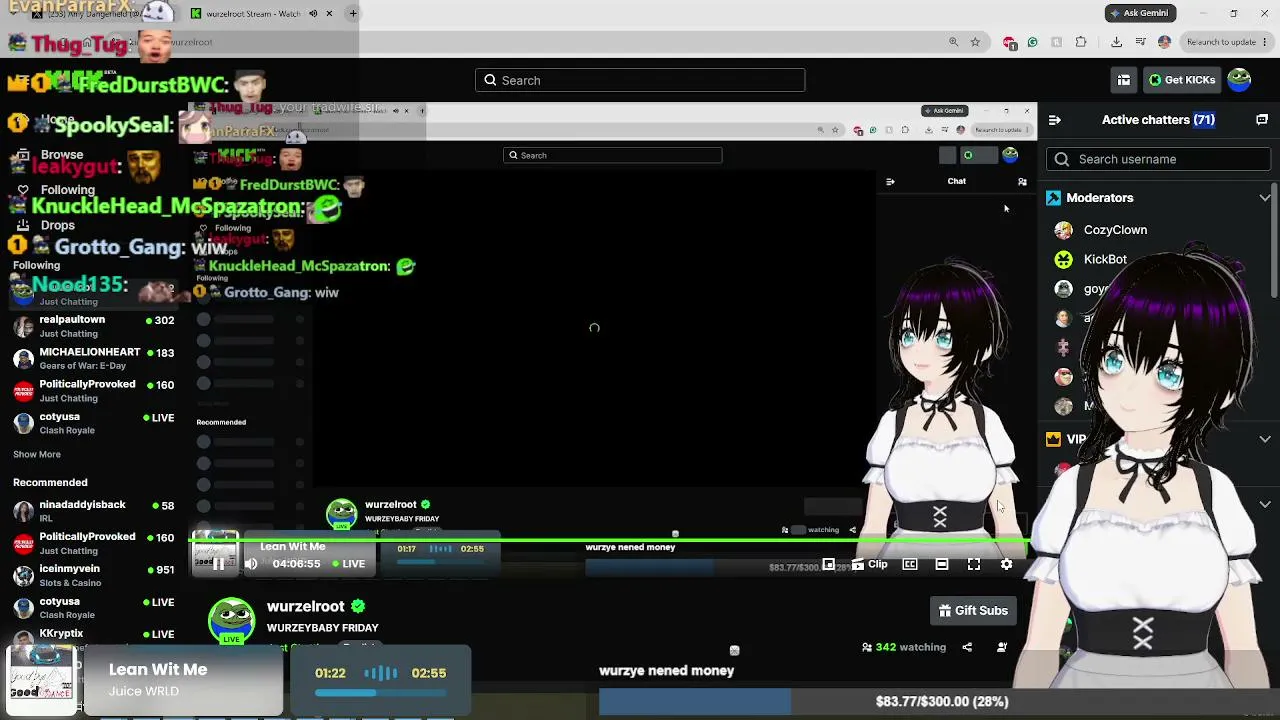Image resolution: width=1280 pixels, height=720 pixels.
Task: Click the Gift Subs button
Action: click(973, 610)
